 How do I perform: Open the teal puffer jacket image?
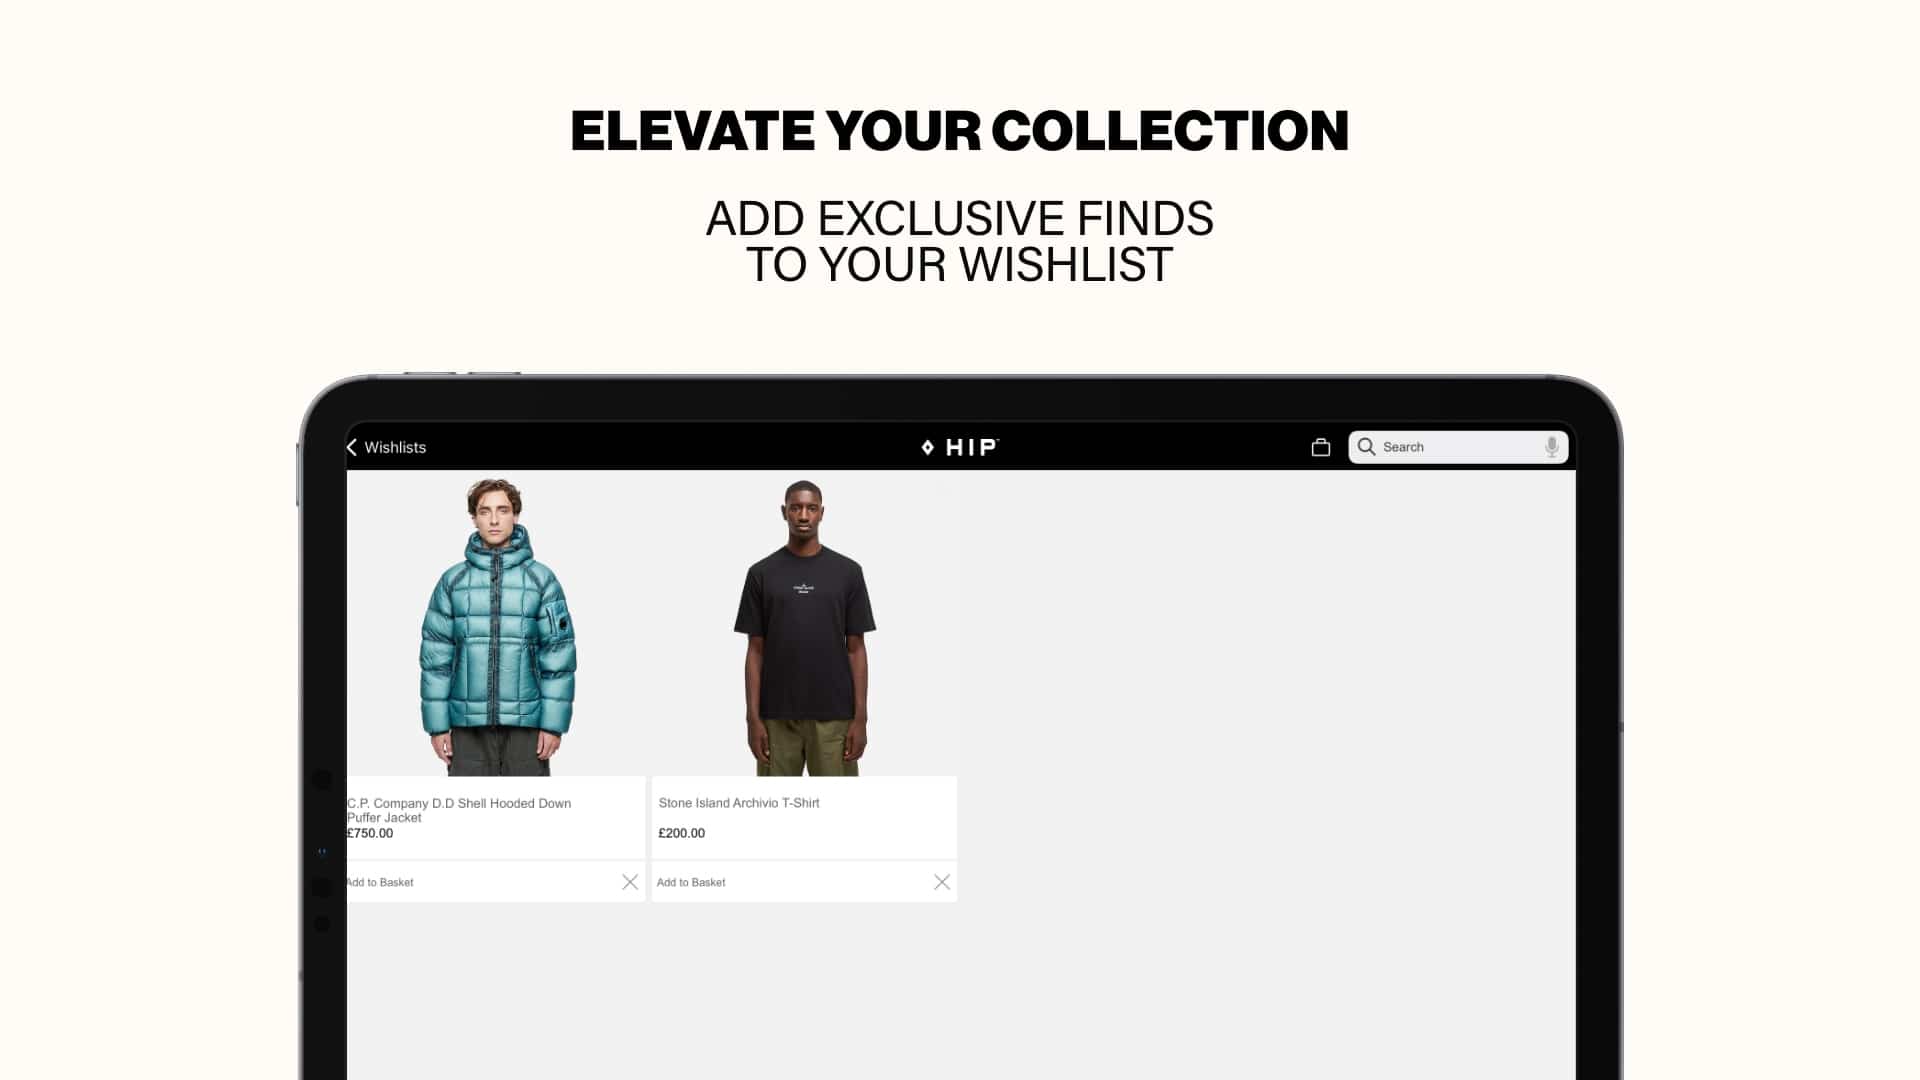(497, 627)
